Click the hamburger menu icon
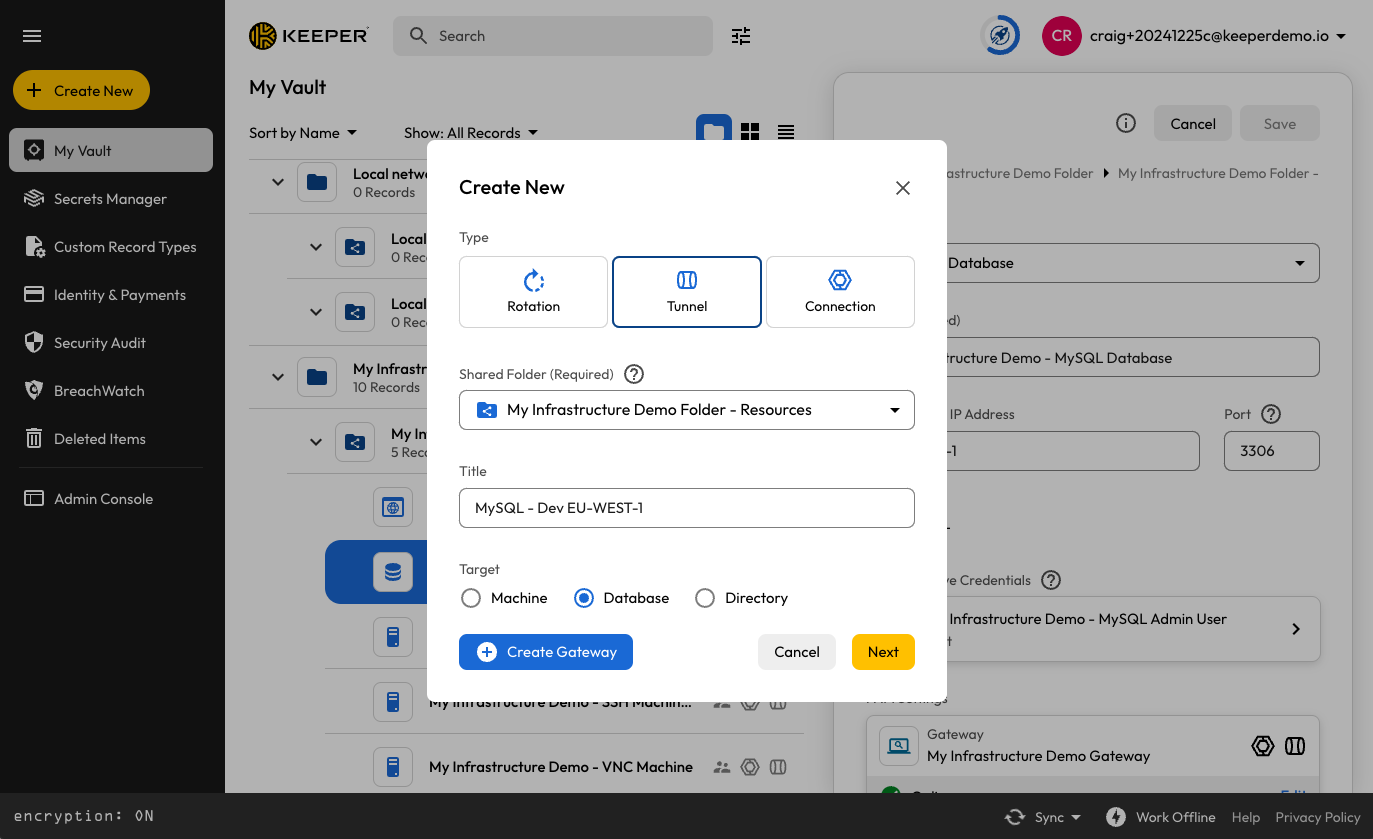Image resolution: width=1373 pixels, height=839 pixels. tap(32, 36)
